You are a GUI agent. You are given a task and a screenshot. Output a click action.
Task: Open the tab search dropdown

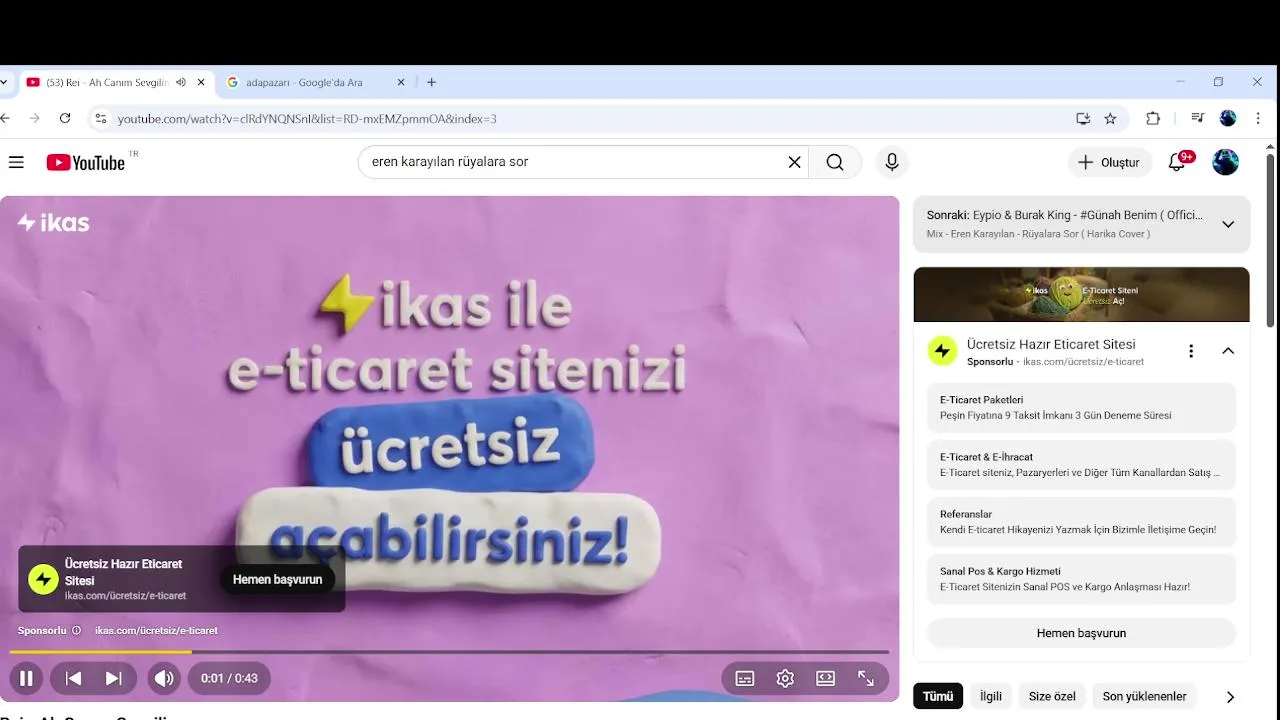tap(4, 82)
